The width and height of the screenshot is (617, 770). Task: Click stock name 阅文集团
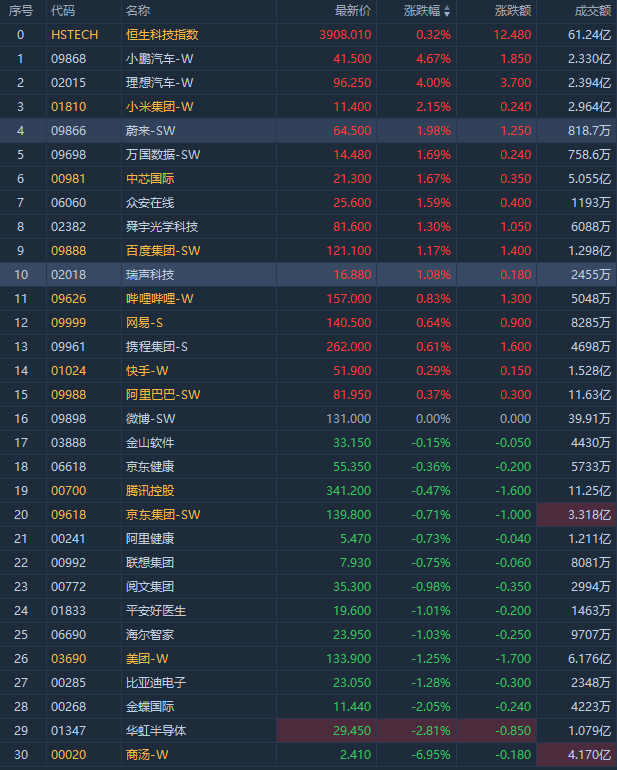pos(150,587)
